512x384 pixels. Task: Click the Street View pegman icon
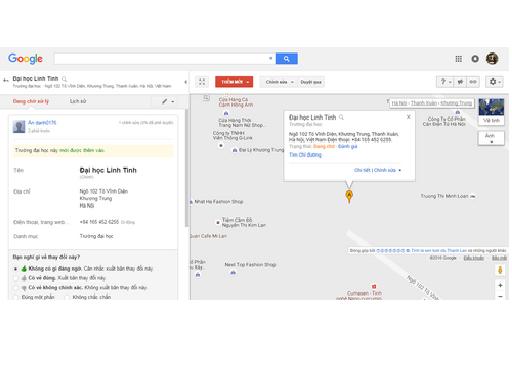[500, 270]
